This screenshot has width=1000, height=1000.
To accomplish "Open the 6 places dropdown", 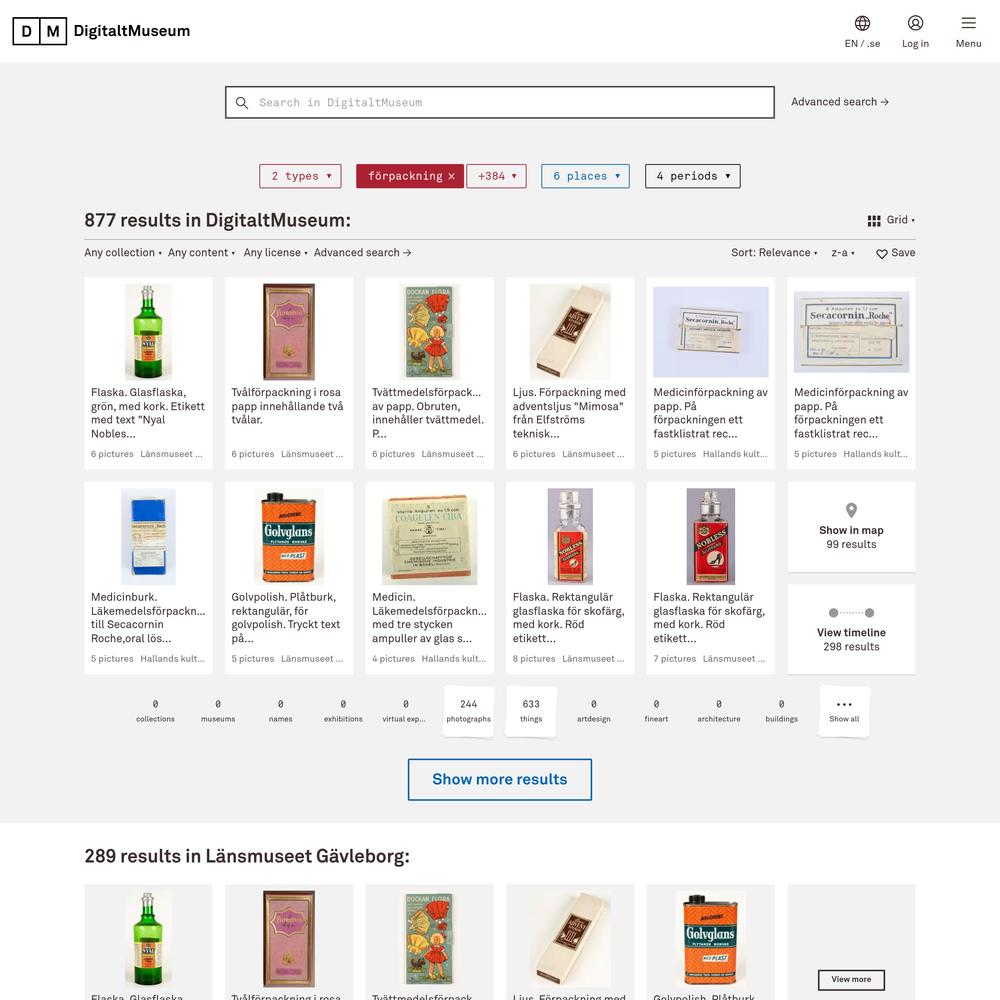I will (x=585, y=177).
